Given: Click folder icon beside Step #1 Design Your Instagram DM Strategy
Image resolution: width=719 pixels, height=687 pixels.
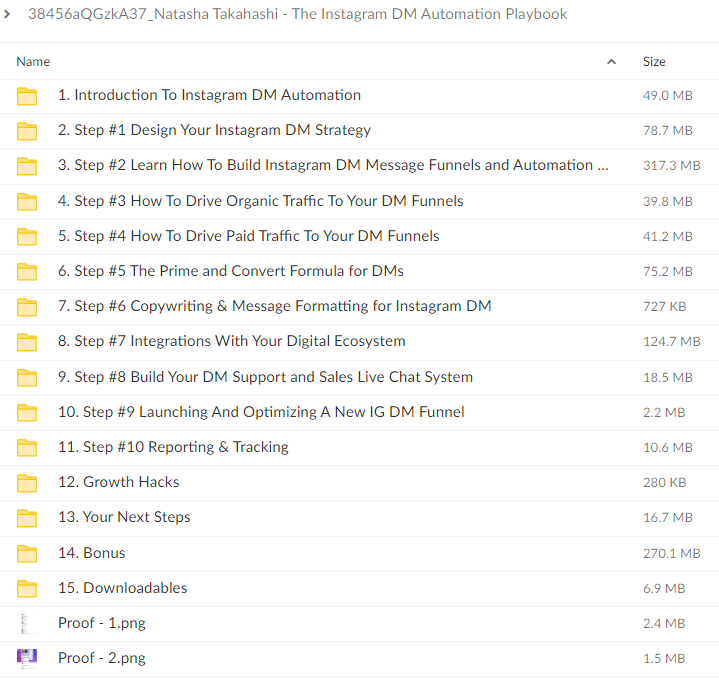Looking at the screenshot, I should click(27, 131).
